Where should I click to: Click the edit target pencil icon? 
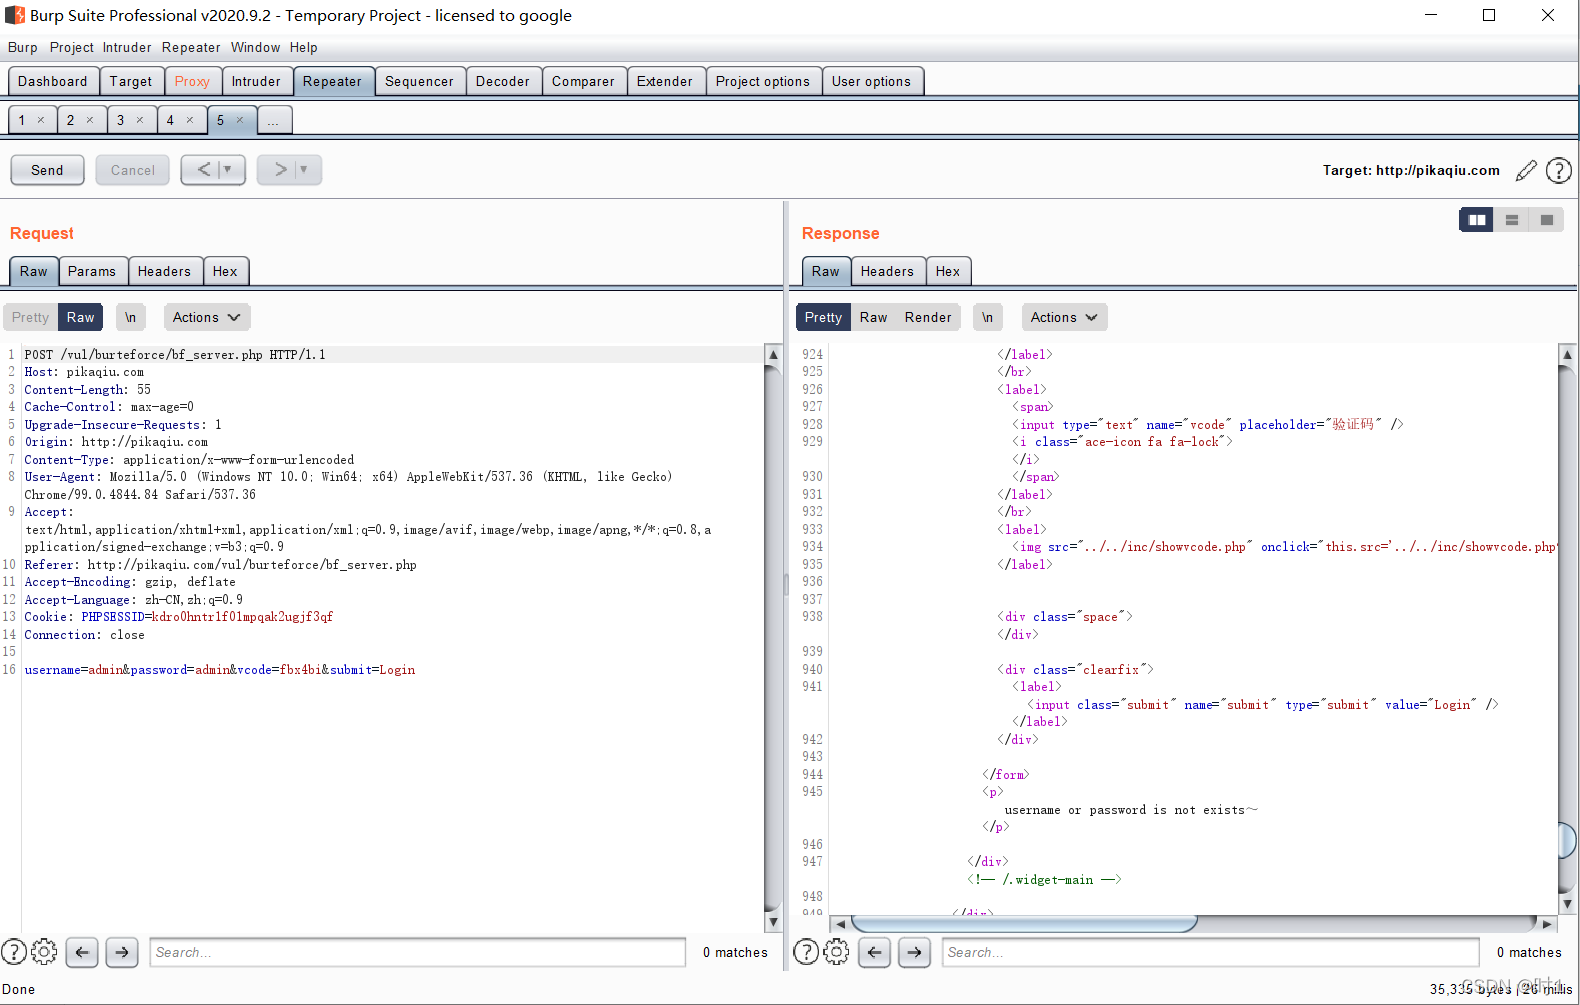[x=1526, y=171]
